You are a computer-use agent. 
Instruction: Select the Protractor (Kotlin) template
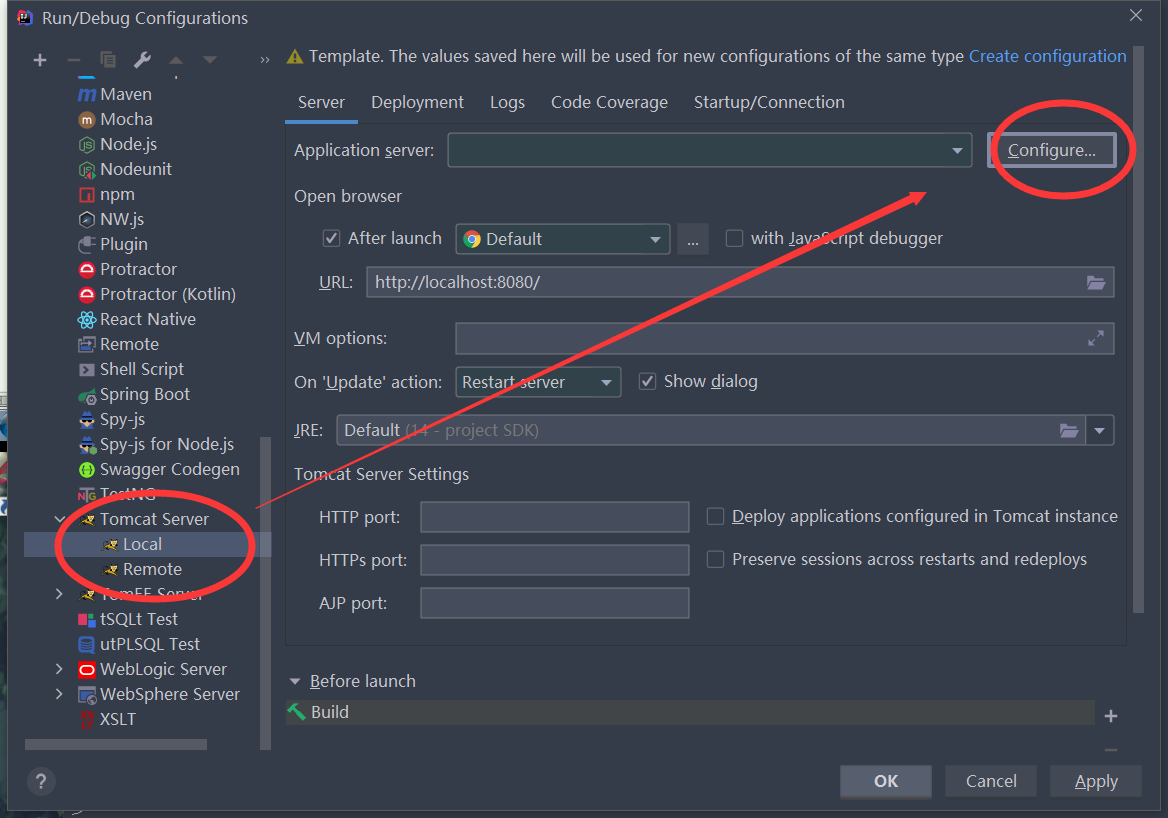pyautogui.click(x=168, y=294)
